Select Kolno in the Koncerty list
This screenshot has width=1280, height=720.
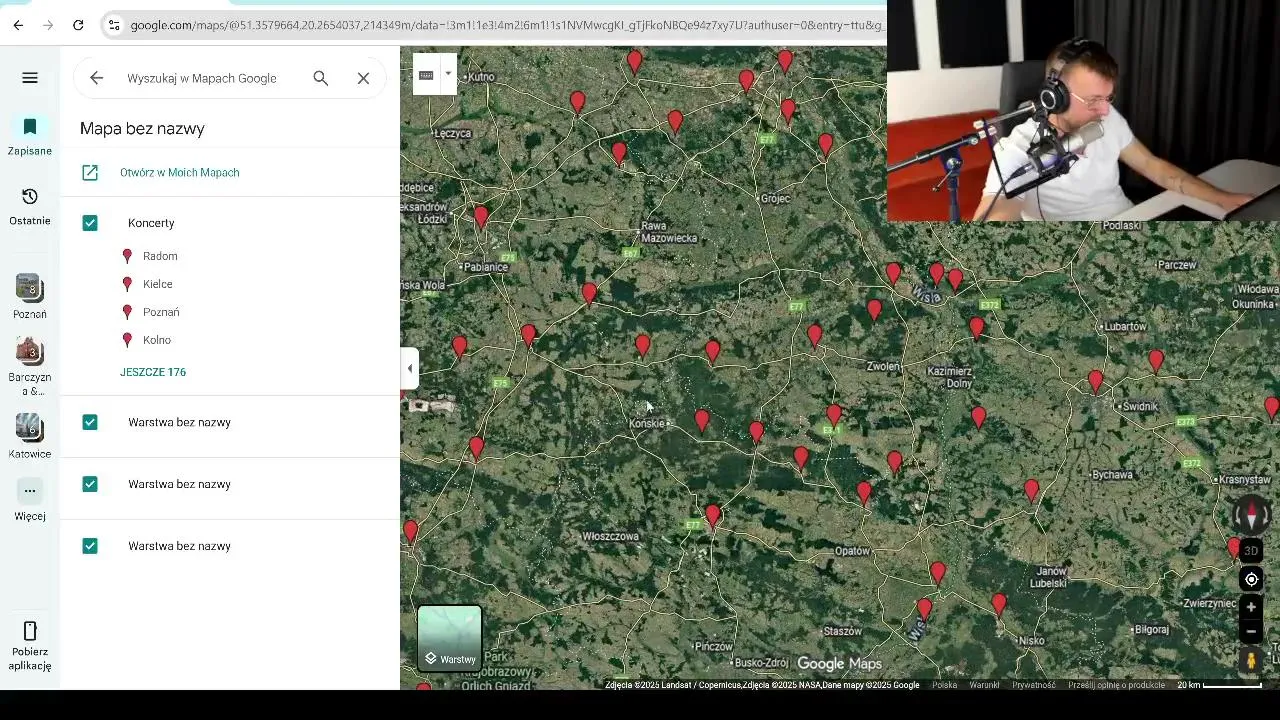pos(157,340)
